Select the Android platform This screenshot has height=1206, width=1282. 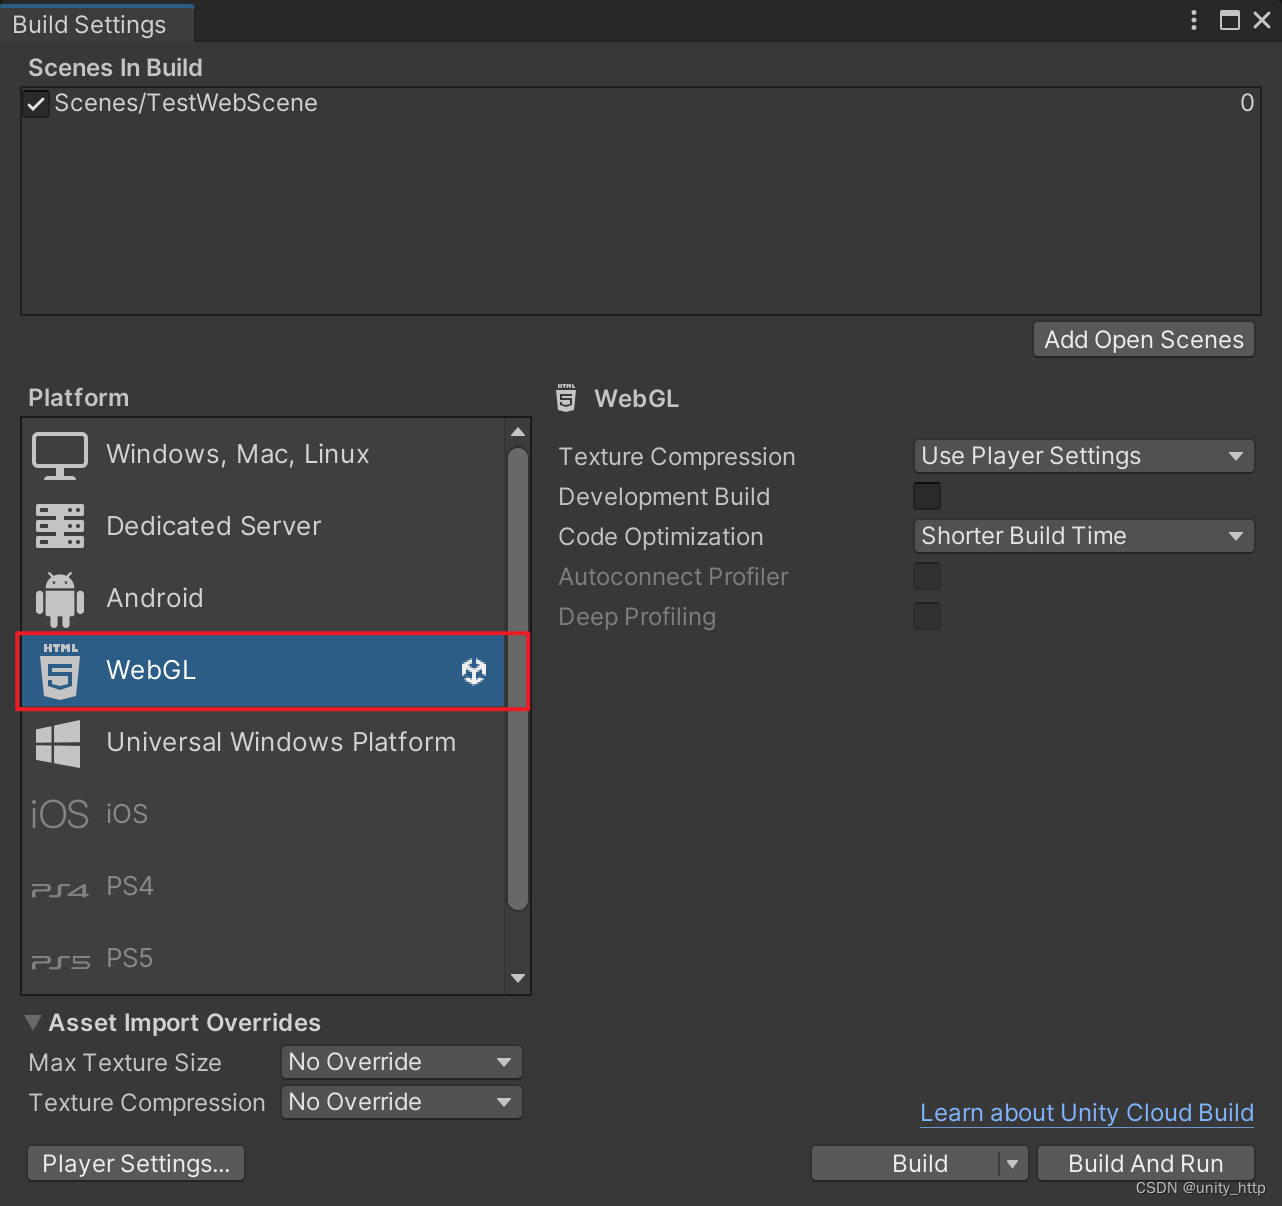[x=264, y=599]
